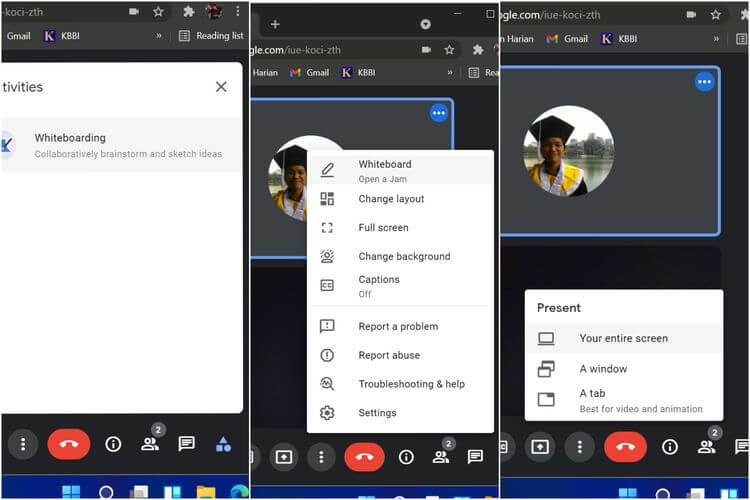This screenshot has width=750, height=500.
Task: Open Microsoft Edge from Activities screenshot taskbar
Action: coord(239,491)
